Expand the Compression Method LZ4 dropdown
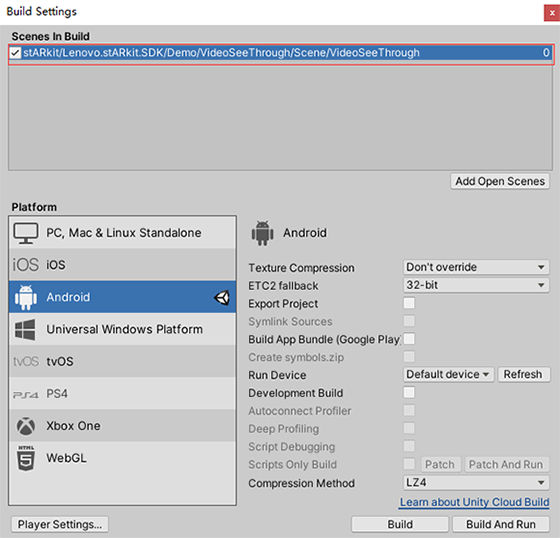The image size is (560, 538). [x=476, y=483]
